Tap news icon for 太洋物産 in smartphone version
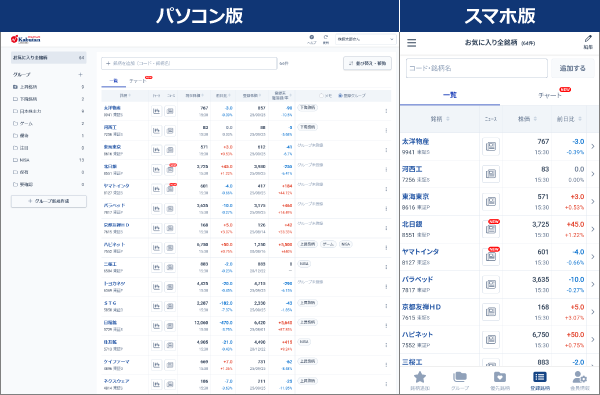The width and height of the screenshot is (600, 395). coord(491,146)
